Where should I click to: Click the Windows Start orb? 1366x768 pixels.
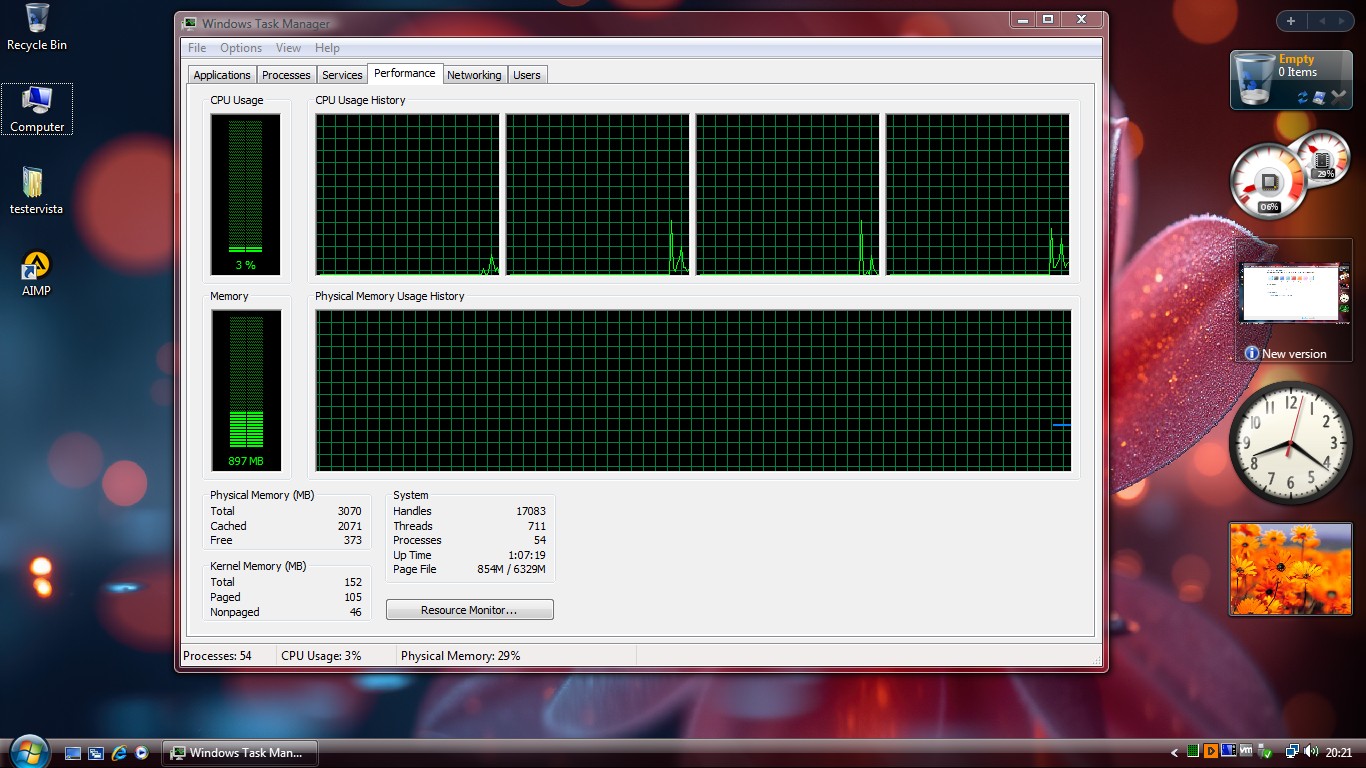(x=28, y=752)
